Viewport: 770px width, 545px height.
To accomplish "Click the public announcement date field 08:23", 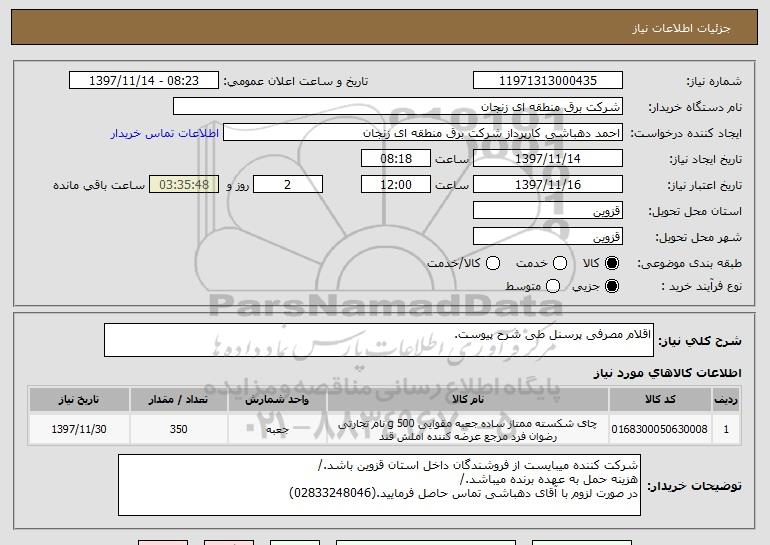I will point(144,80).
